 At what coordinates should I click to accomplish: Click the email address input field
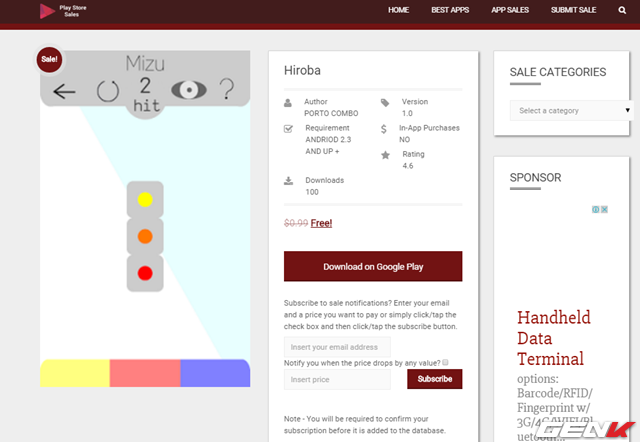click(x=337, y=347)
